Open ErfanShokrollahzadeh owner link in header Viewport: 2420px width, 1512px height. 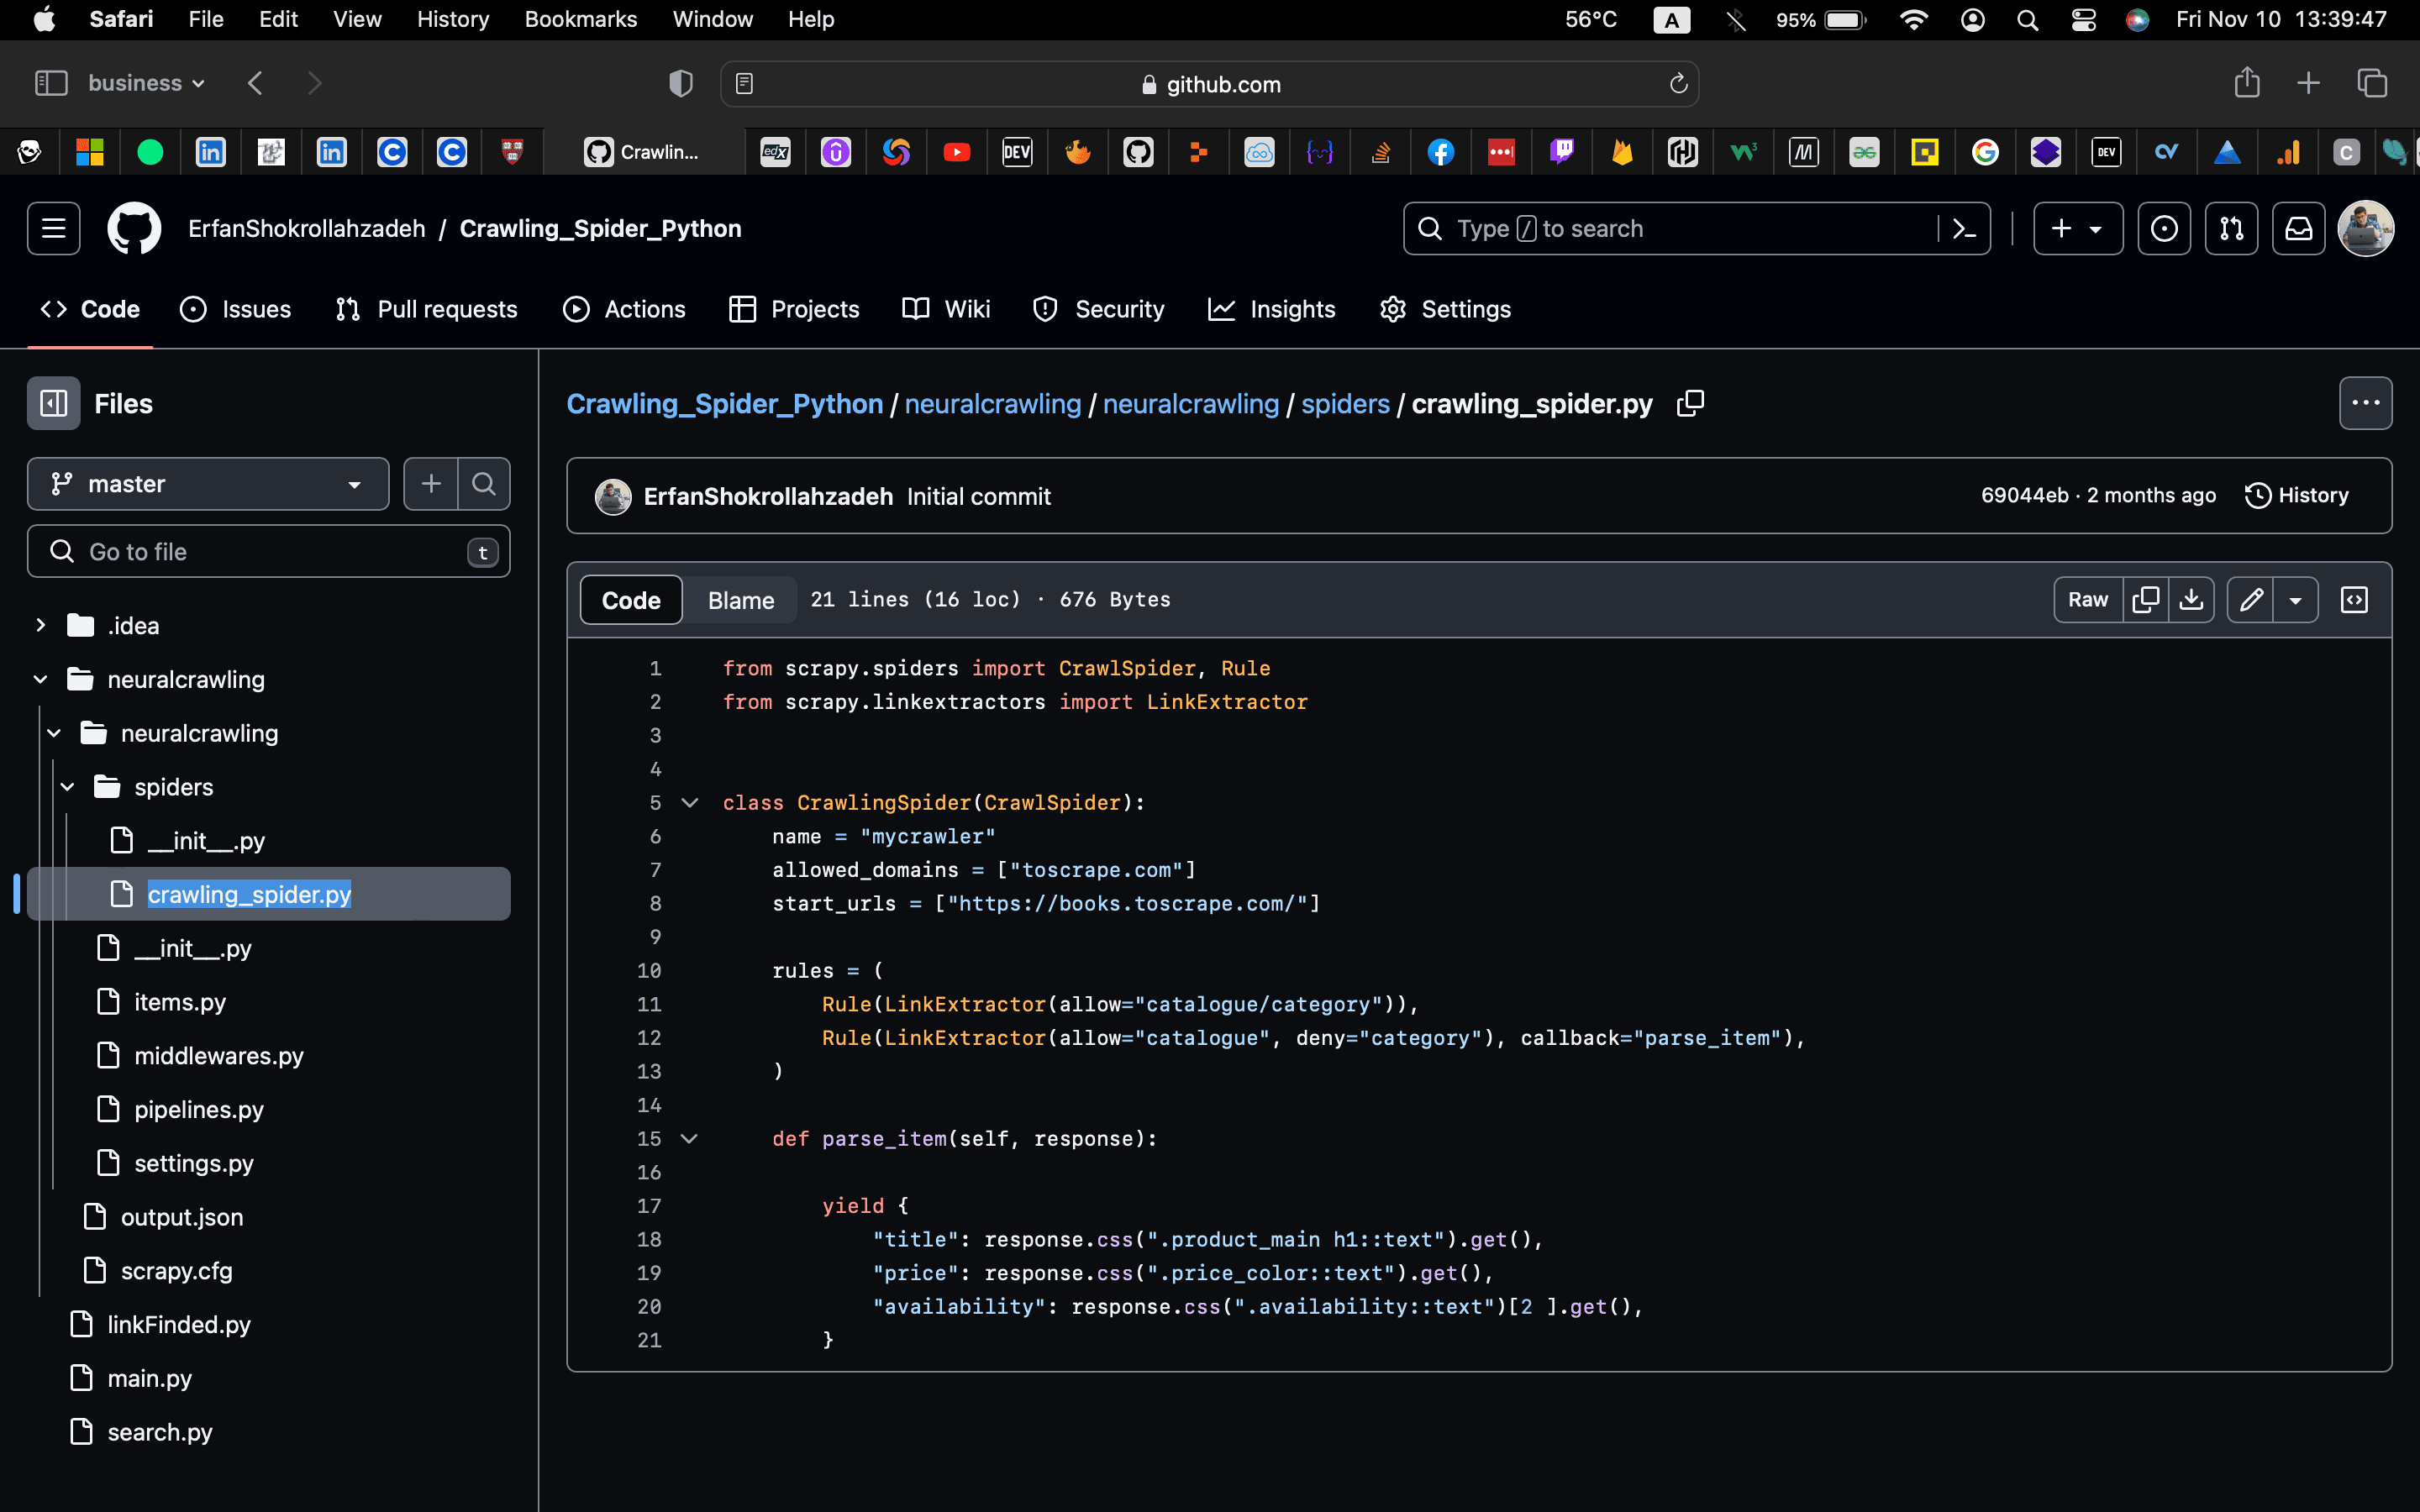click(306, 229)
